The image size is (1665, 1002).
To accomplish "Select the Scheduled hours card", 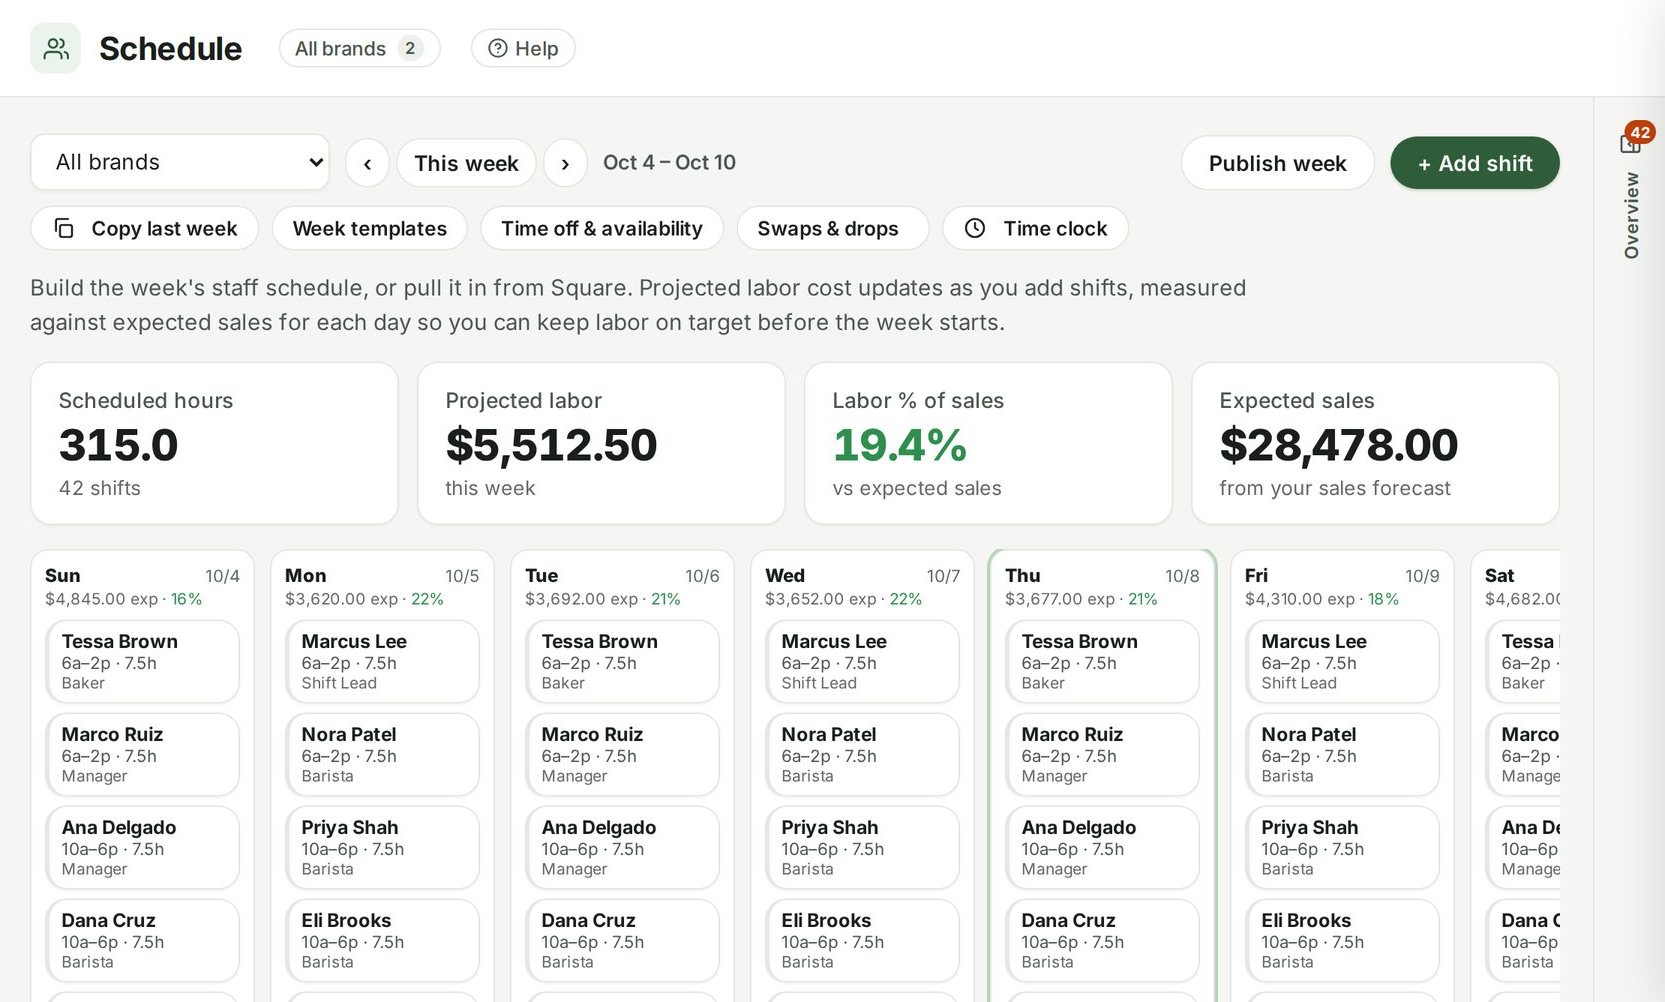I will pos(214,443).
